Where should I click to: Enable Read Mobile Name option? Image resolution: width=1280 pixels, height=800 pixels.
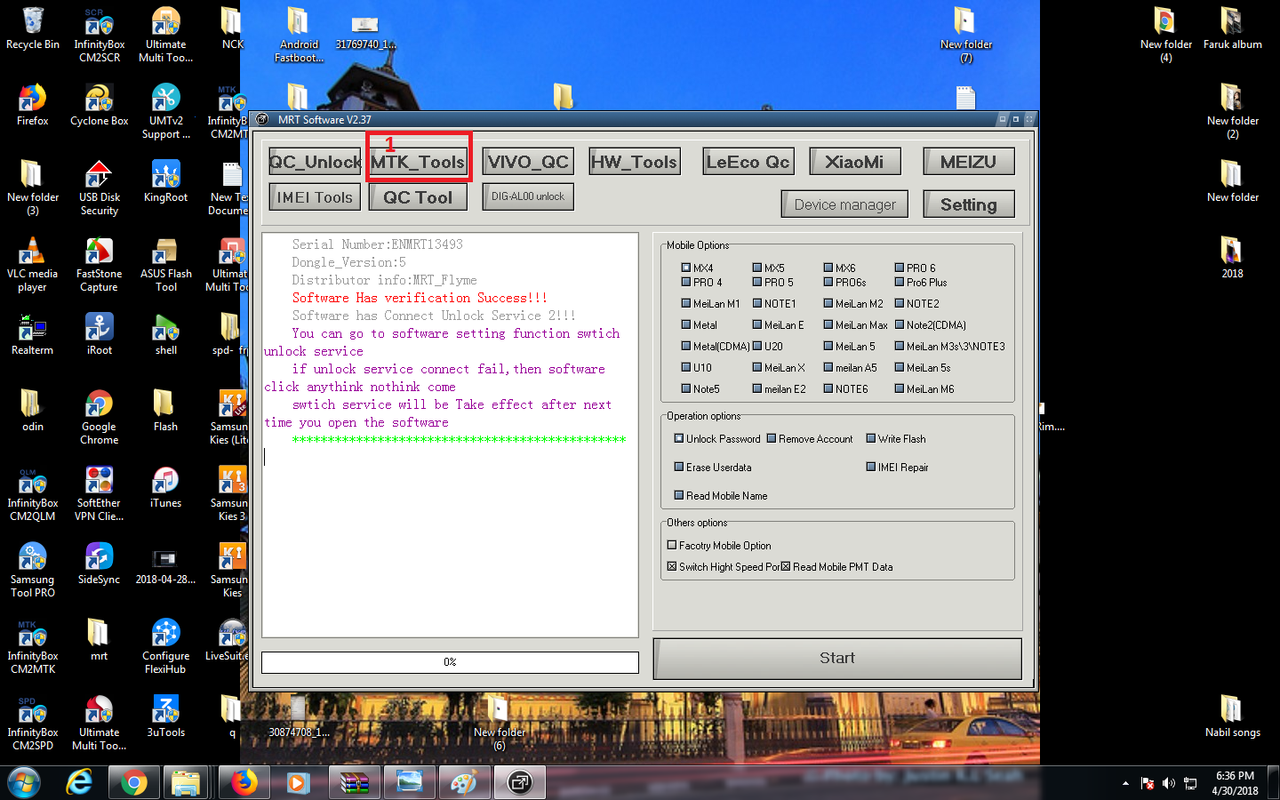(720, 496)
